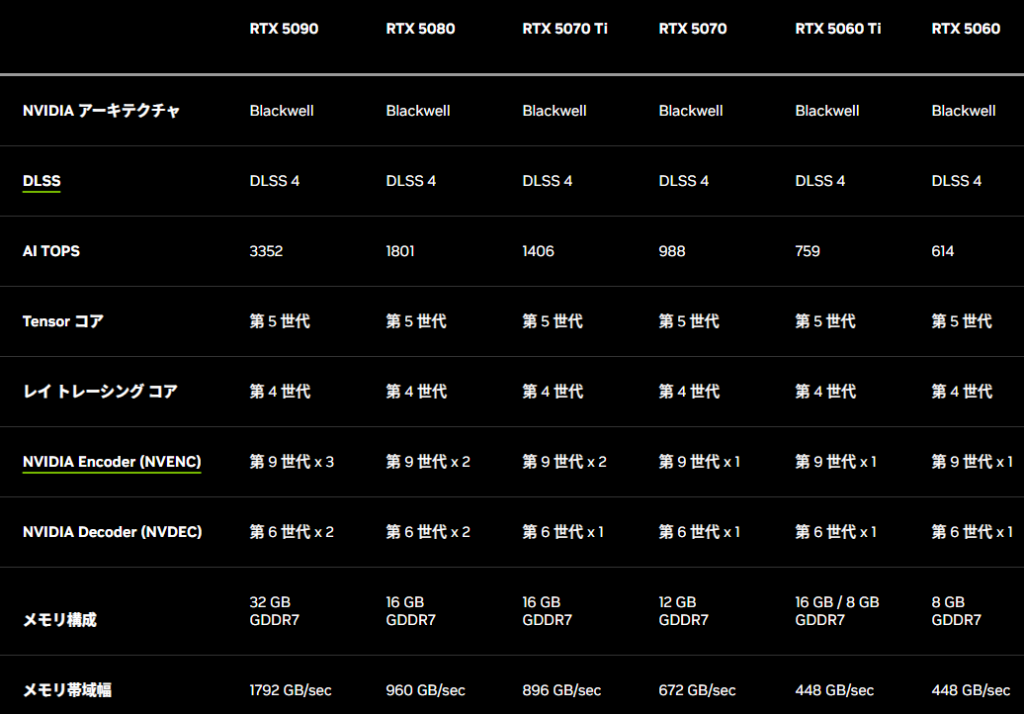Click RTX 5080 16 GB GDDR7 cell
Viewport: 1024px width, 714px height.
[411, 611]
